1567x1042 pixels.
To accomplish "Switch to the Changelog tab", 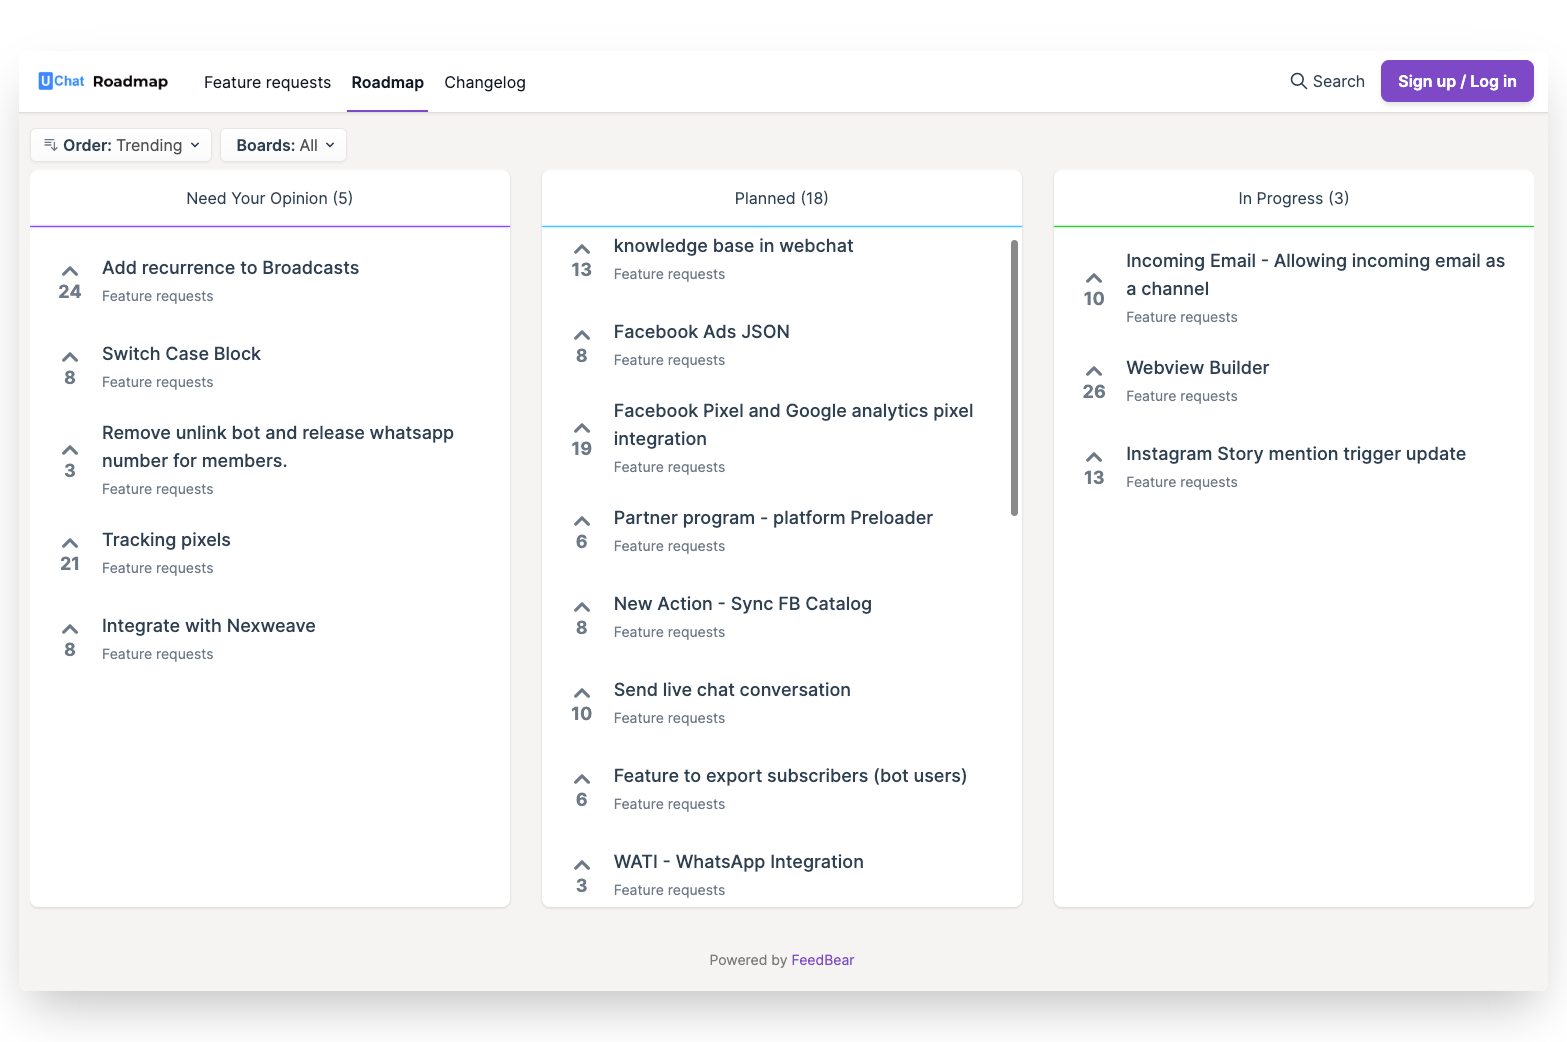I will 485,82.
